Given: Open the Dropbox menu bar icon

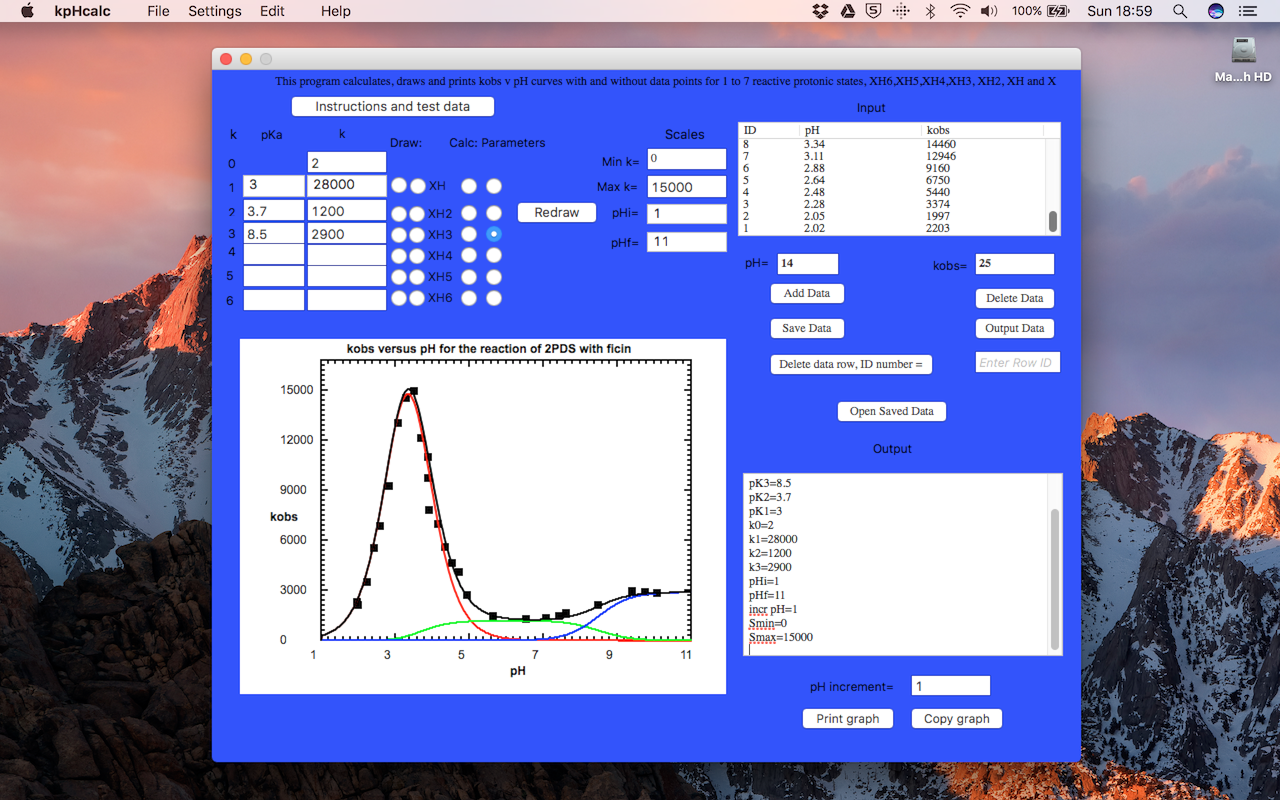Looking at the screenshot, I should tap(821, 11).
